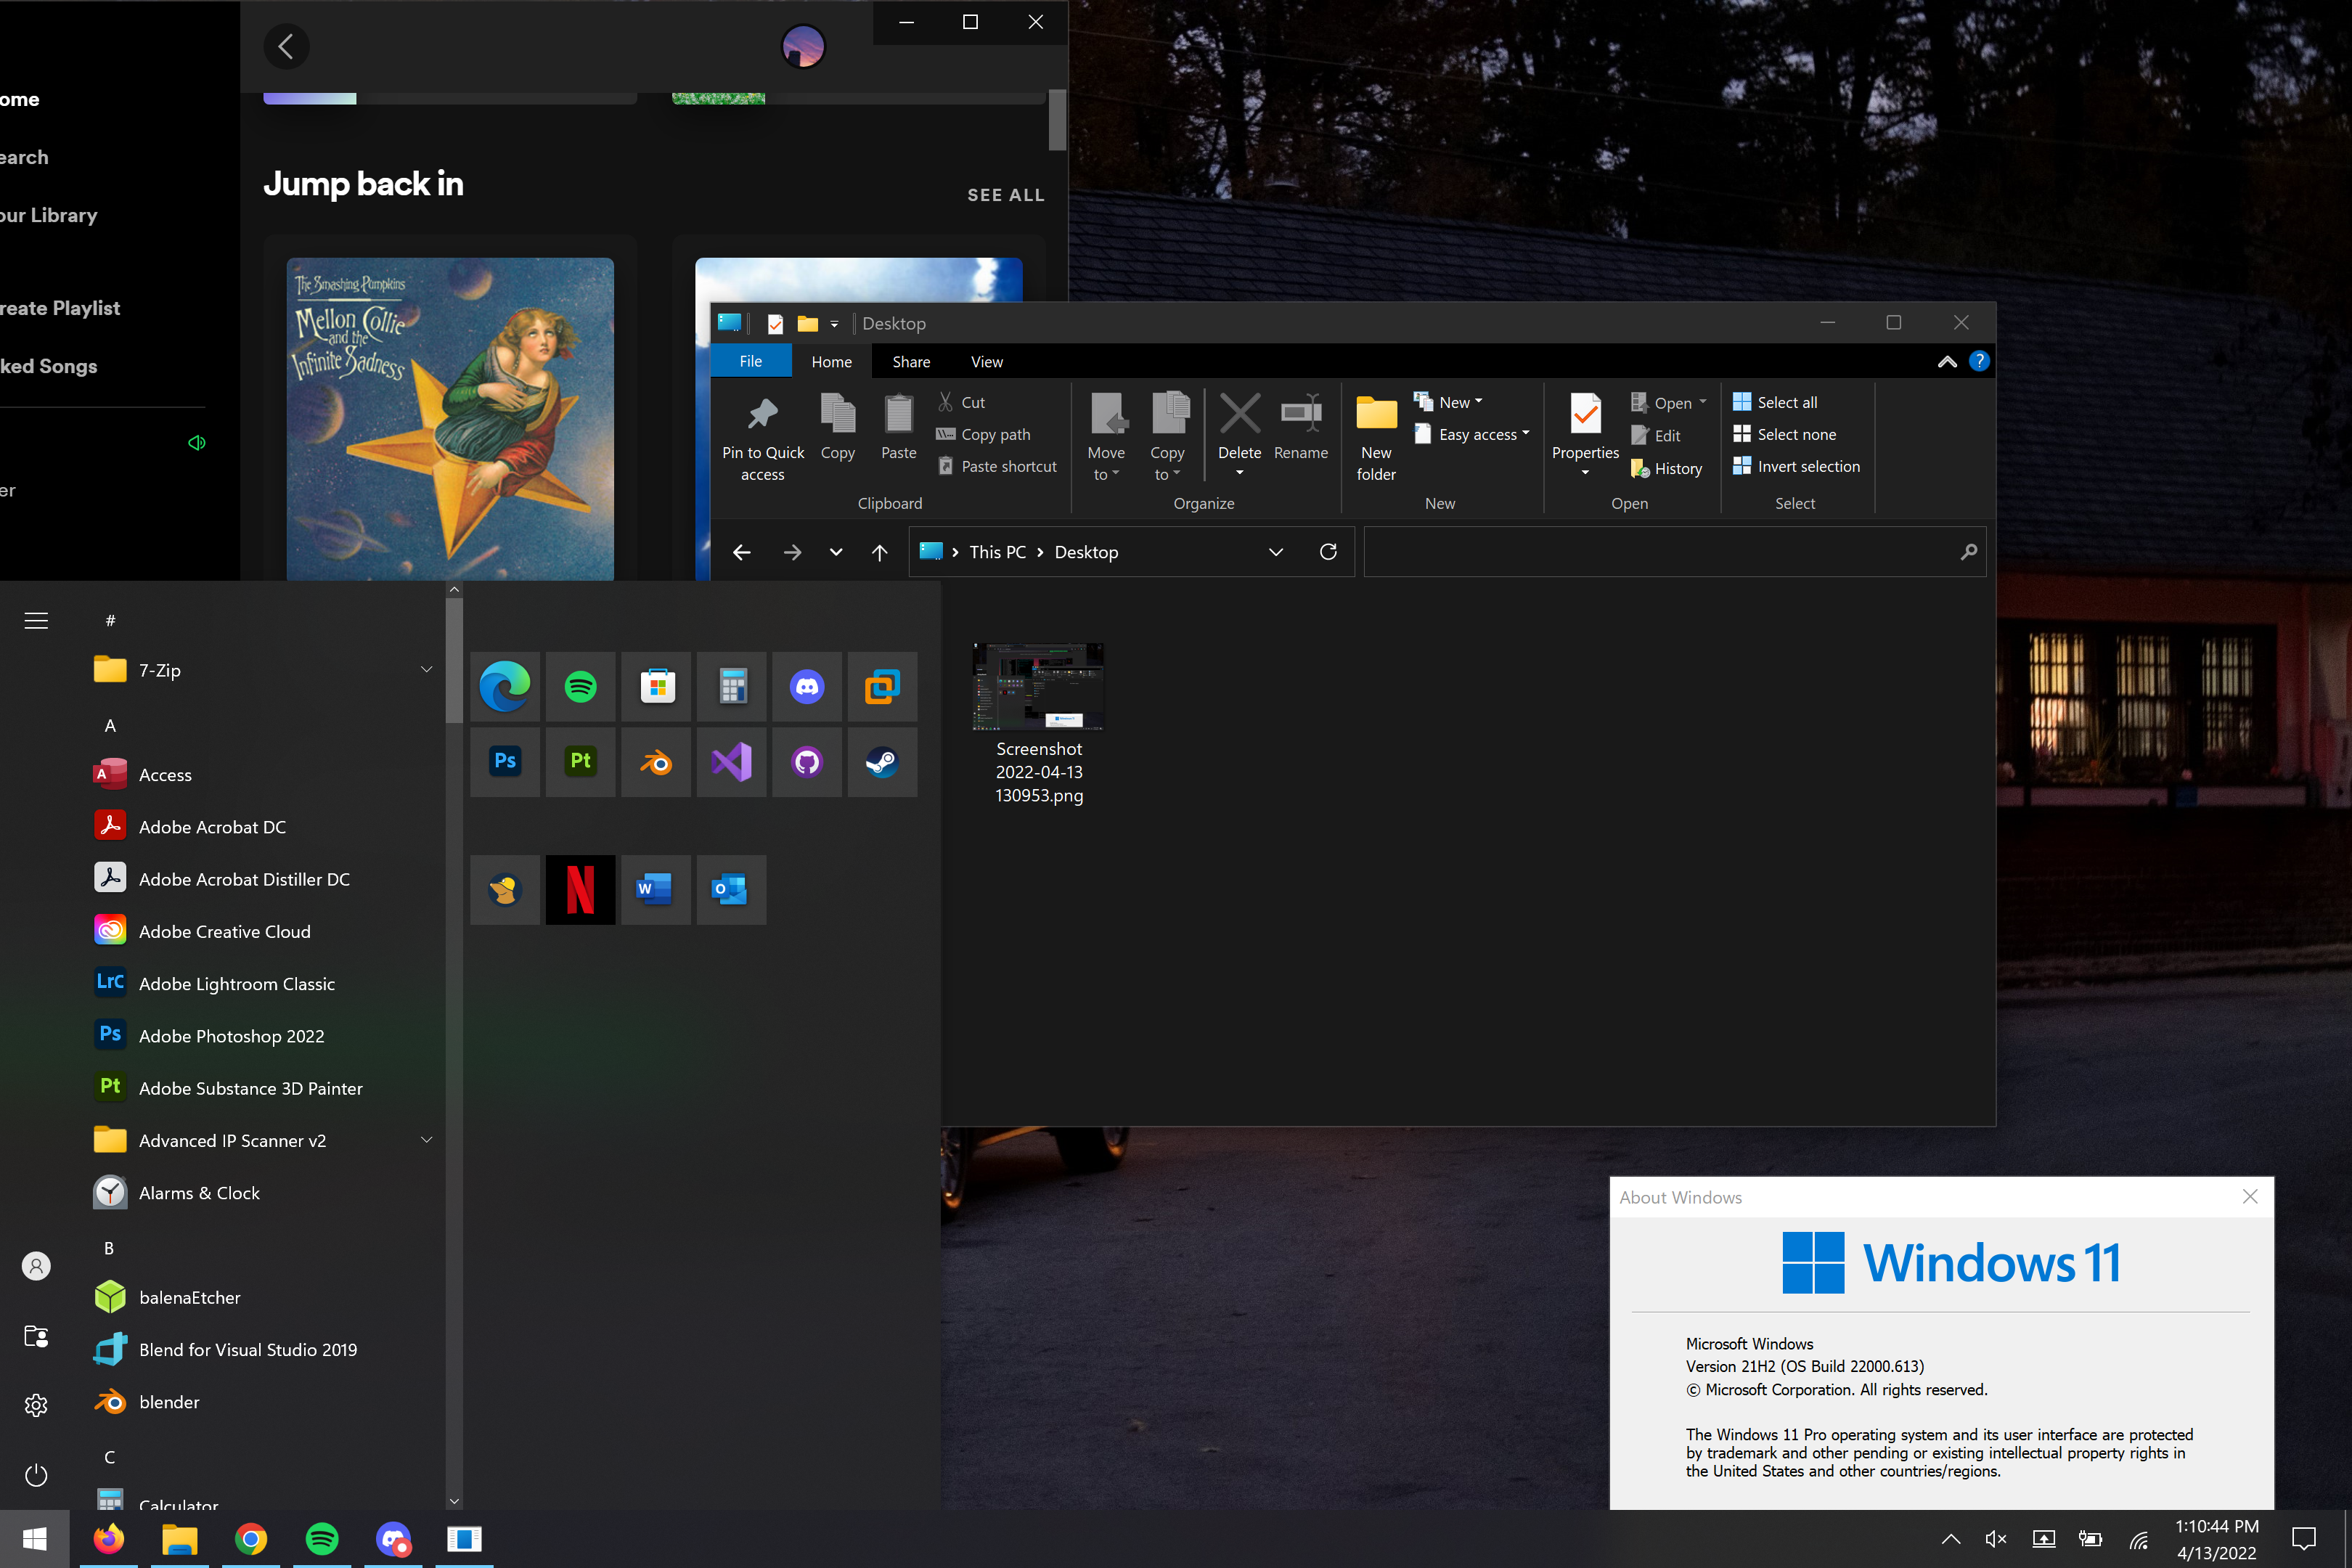The image size is (2352, 1568).
Task: Launch the Steam pinned tile
Action: (x=881, y=762)
